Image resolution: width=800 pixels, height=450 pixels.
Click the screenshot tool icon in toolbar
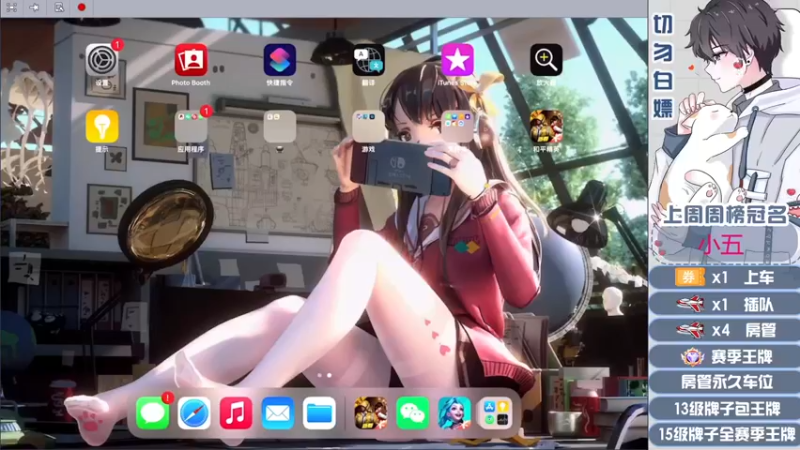59,7
